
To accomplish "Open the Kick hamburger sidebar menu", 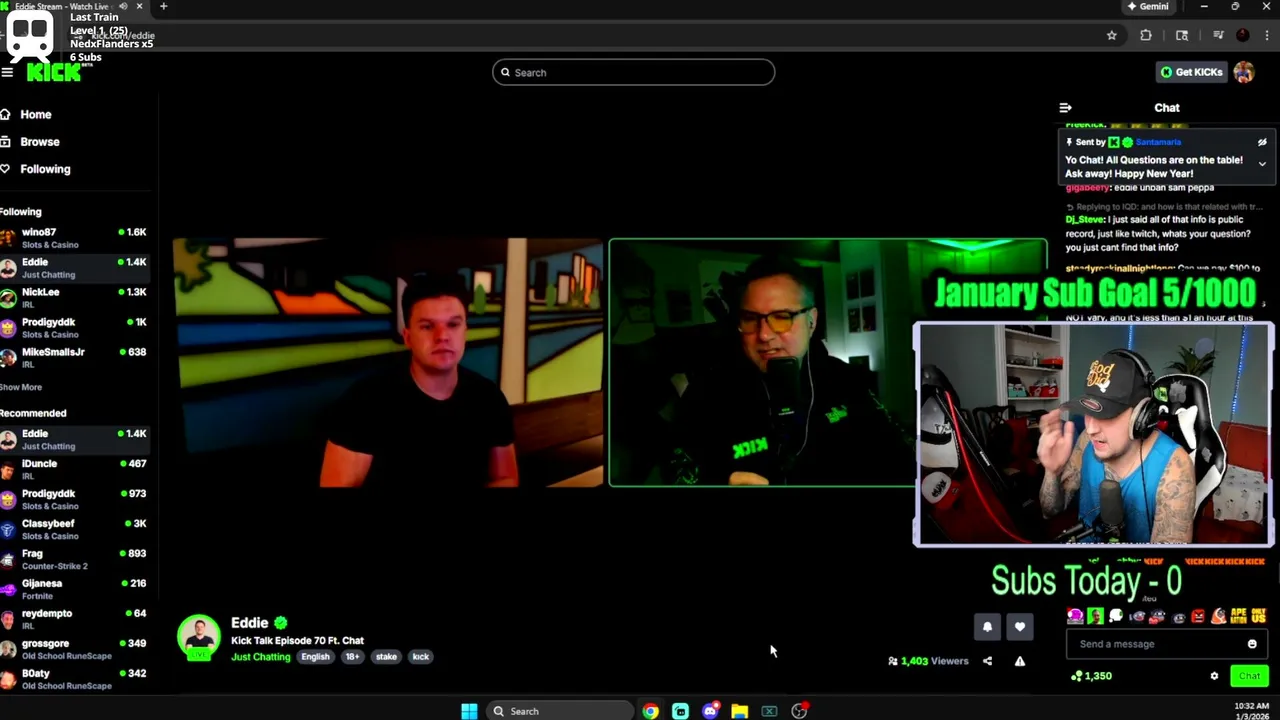I will pyautogui.click(x=7, y=72).
